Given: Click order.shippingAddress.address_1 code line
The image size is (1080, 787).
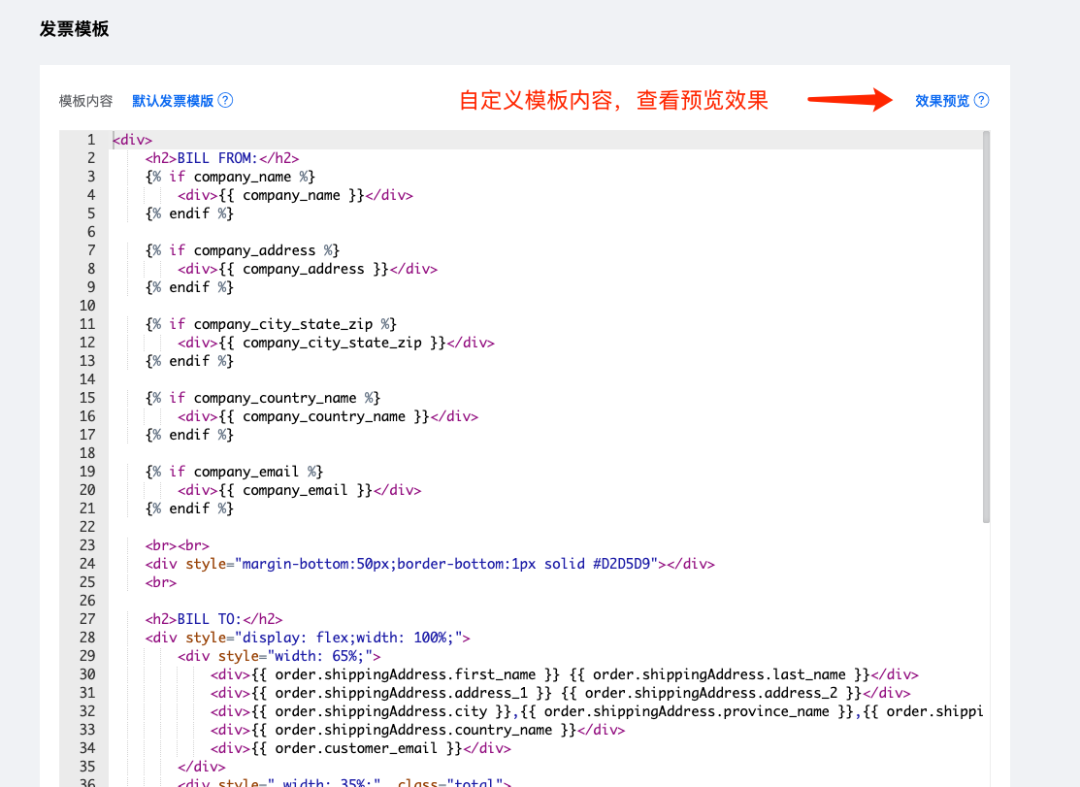Looking at the screenshot, I should click(560, 693).
